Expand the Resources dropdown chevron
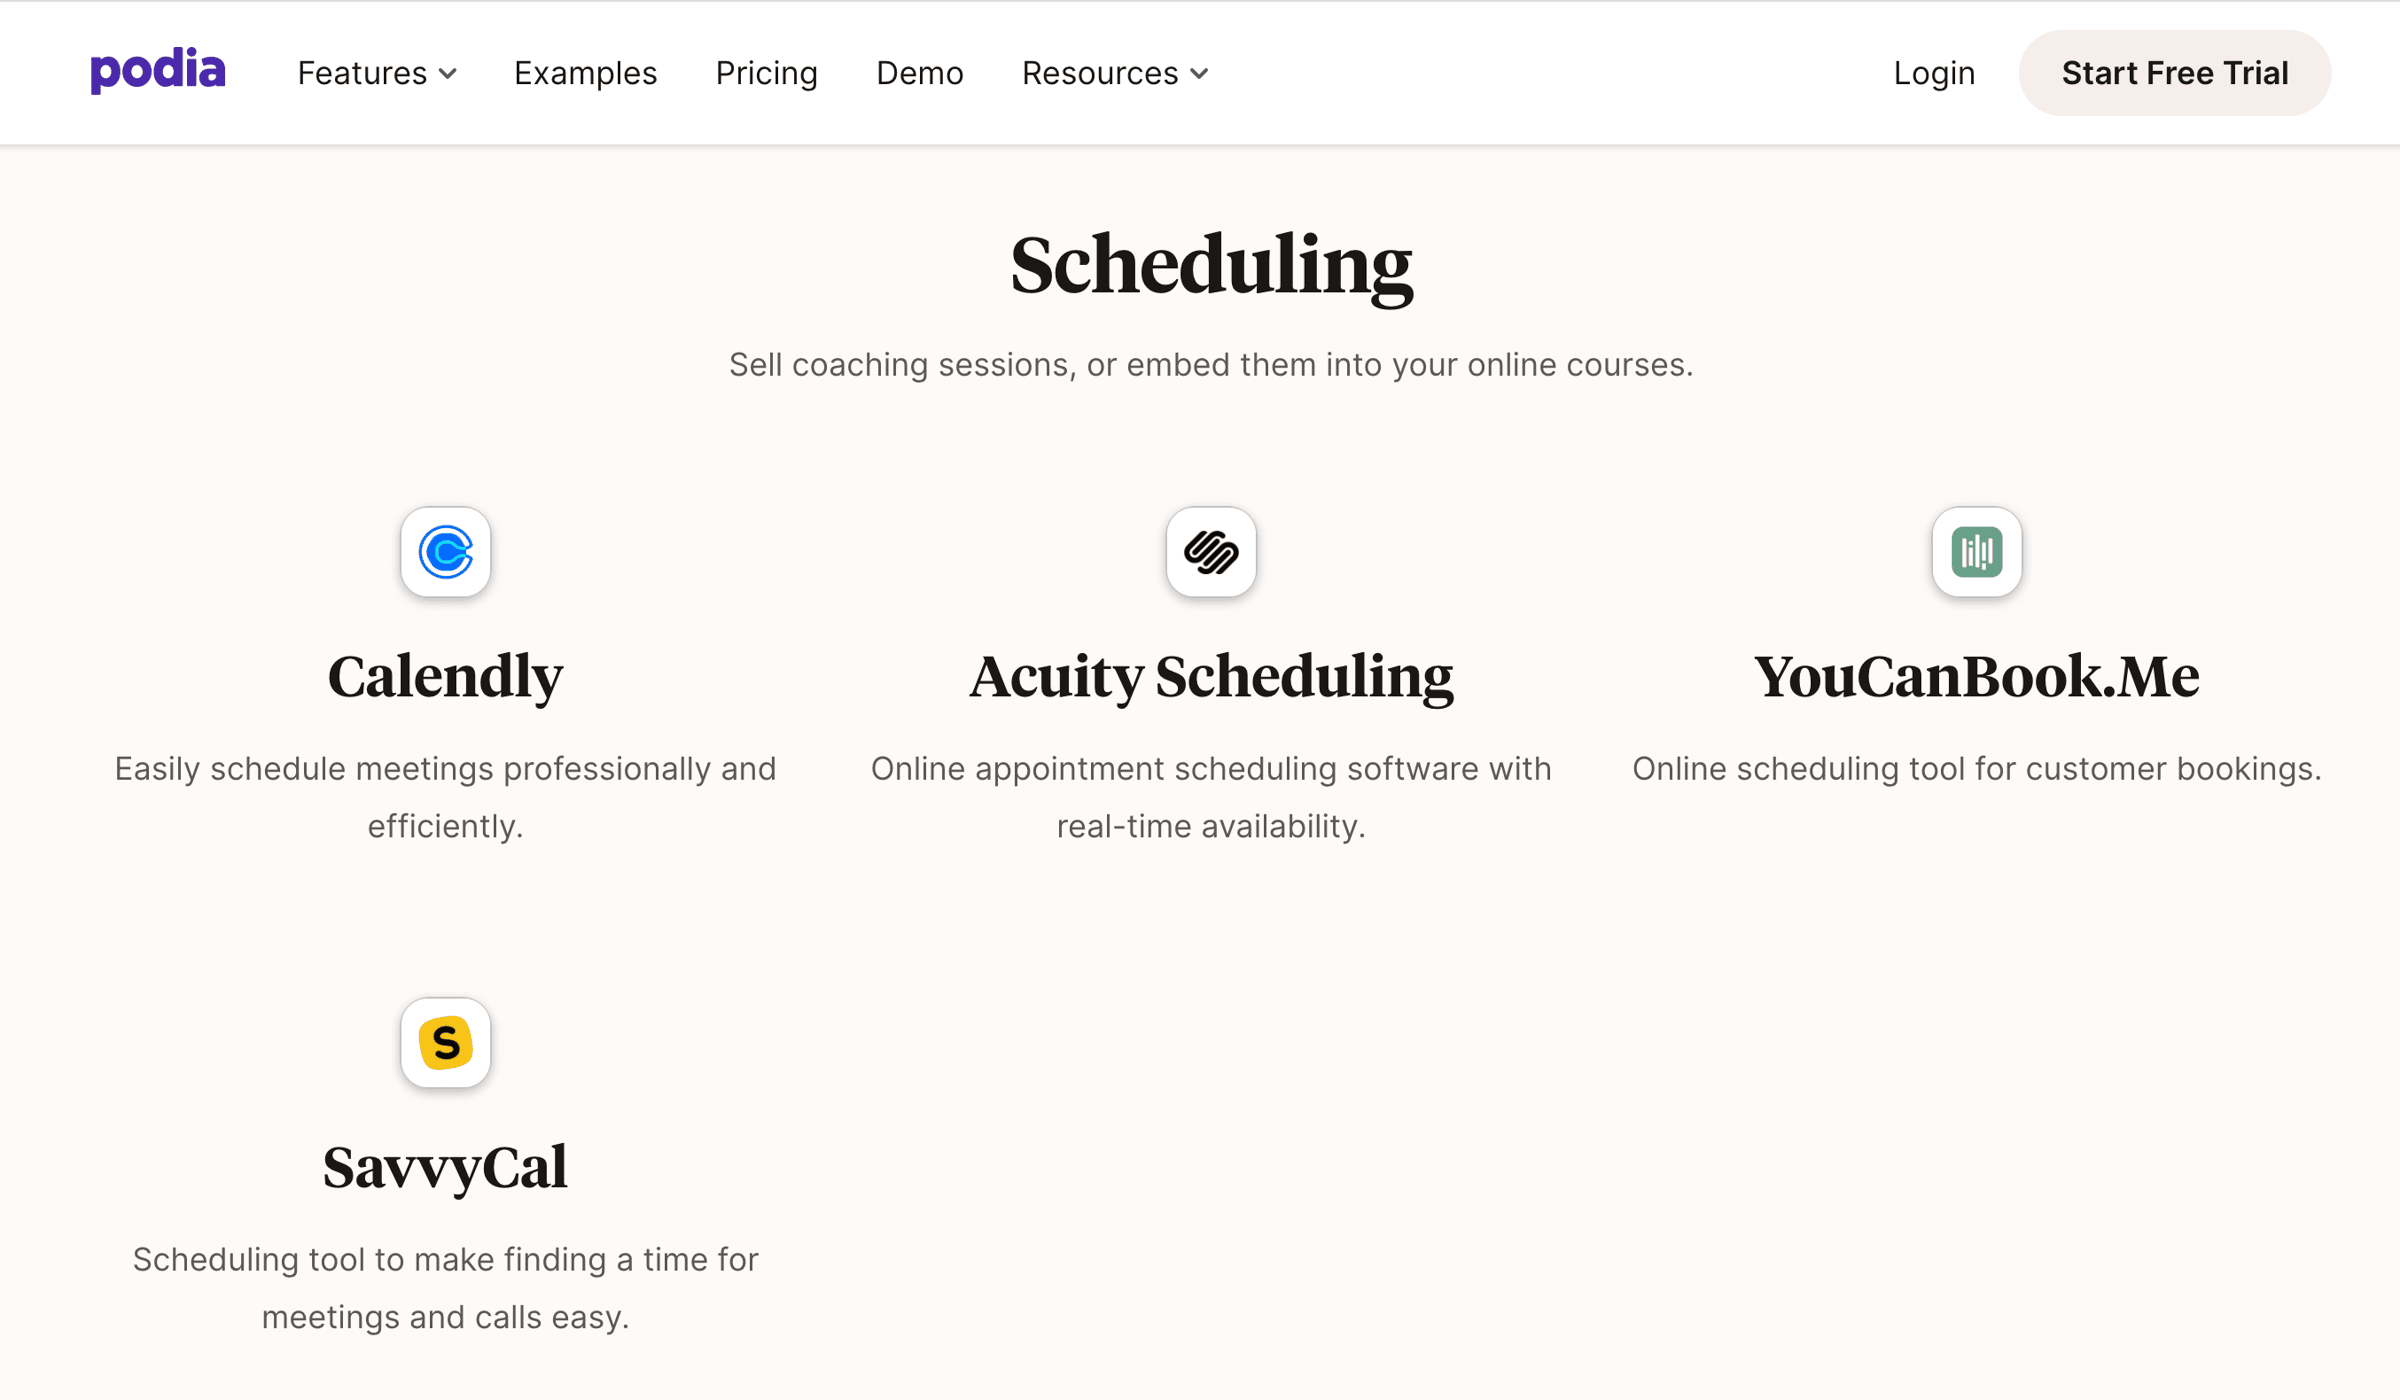Viewport: 2400px width, 1400px height. pyautogui.click(x=1199, y=74)
